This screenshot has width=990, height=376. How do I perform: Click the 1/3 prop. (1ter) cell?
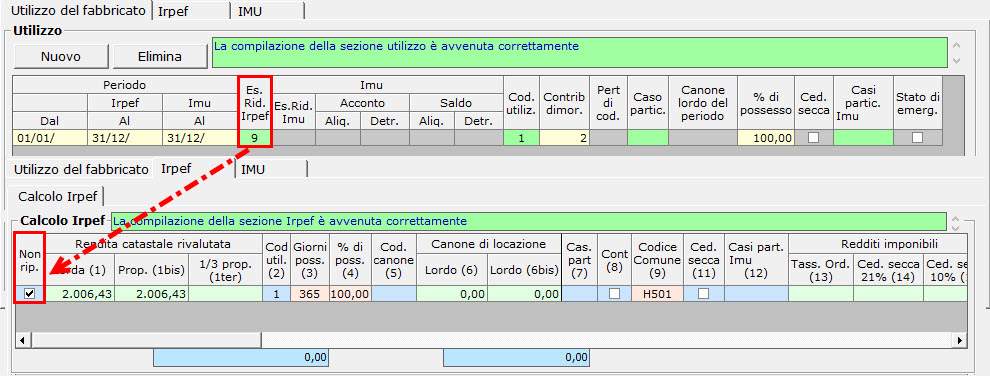[x=226, y=293]
